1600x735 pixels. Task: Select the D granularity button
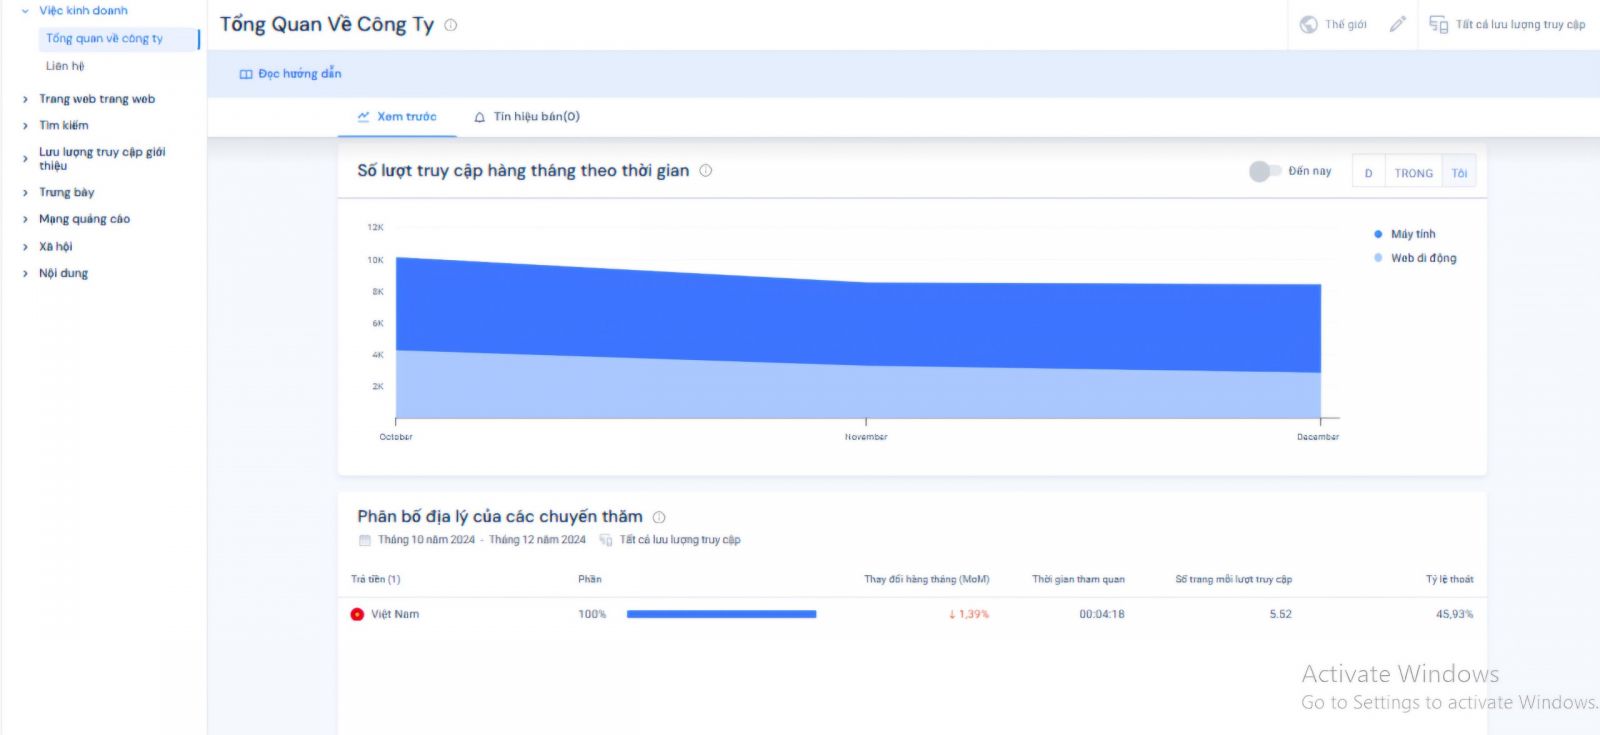tap(1368, 173)
